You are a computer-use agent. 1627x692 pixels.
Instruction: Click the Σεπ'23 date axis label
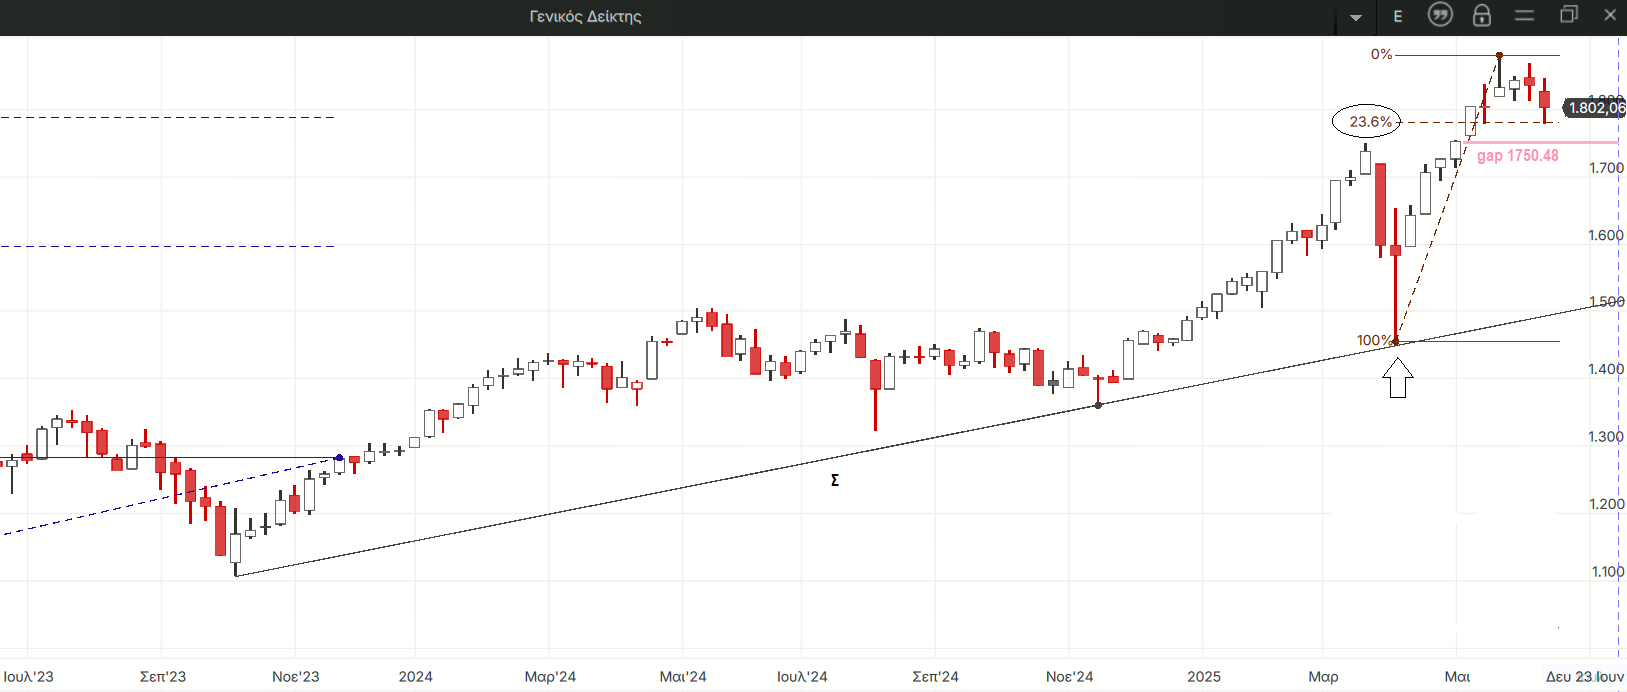tap(163, 676)
